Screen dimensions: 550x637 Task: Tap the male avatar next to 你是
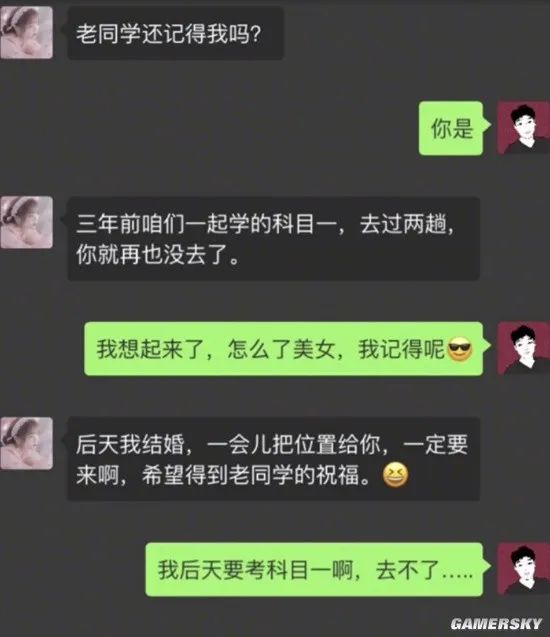click(x=524, y=128)
